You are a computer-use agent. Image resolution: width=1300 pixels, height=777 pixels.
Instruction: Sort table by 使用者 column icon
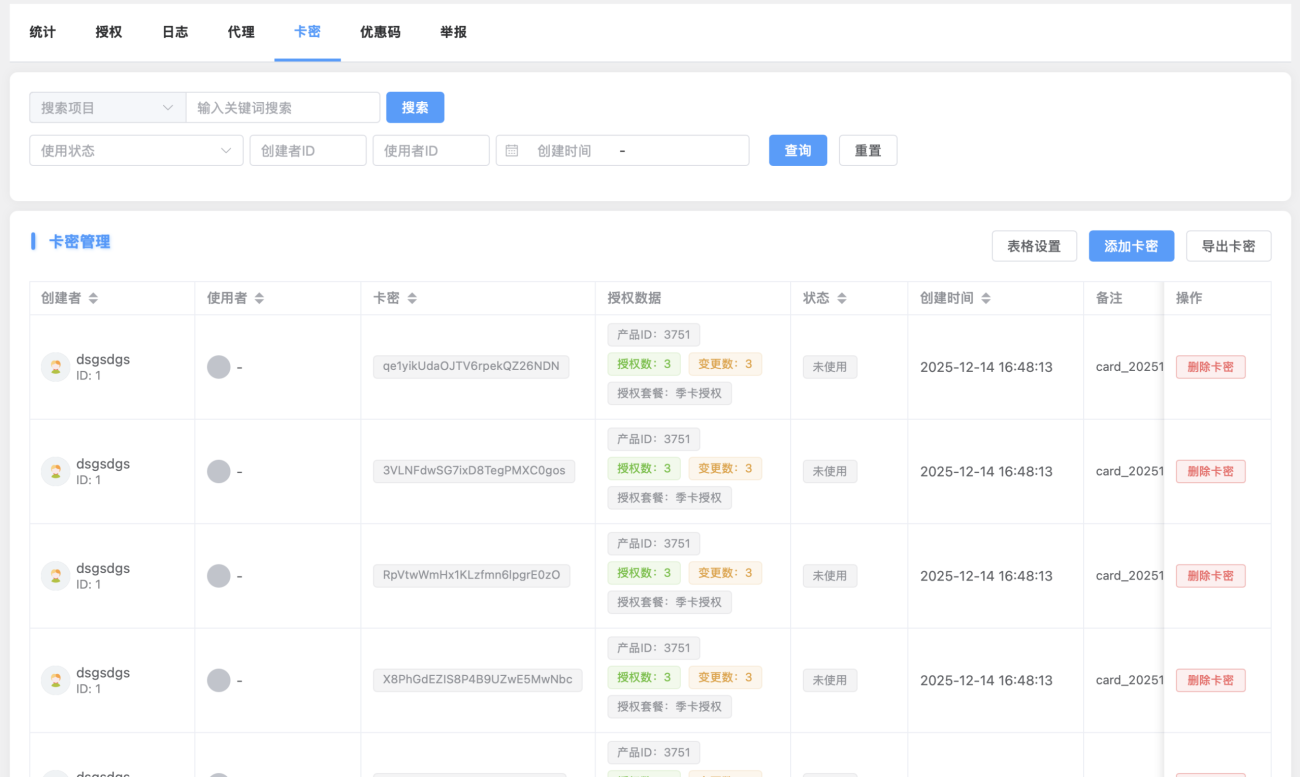click(x=259, y=298)
